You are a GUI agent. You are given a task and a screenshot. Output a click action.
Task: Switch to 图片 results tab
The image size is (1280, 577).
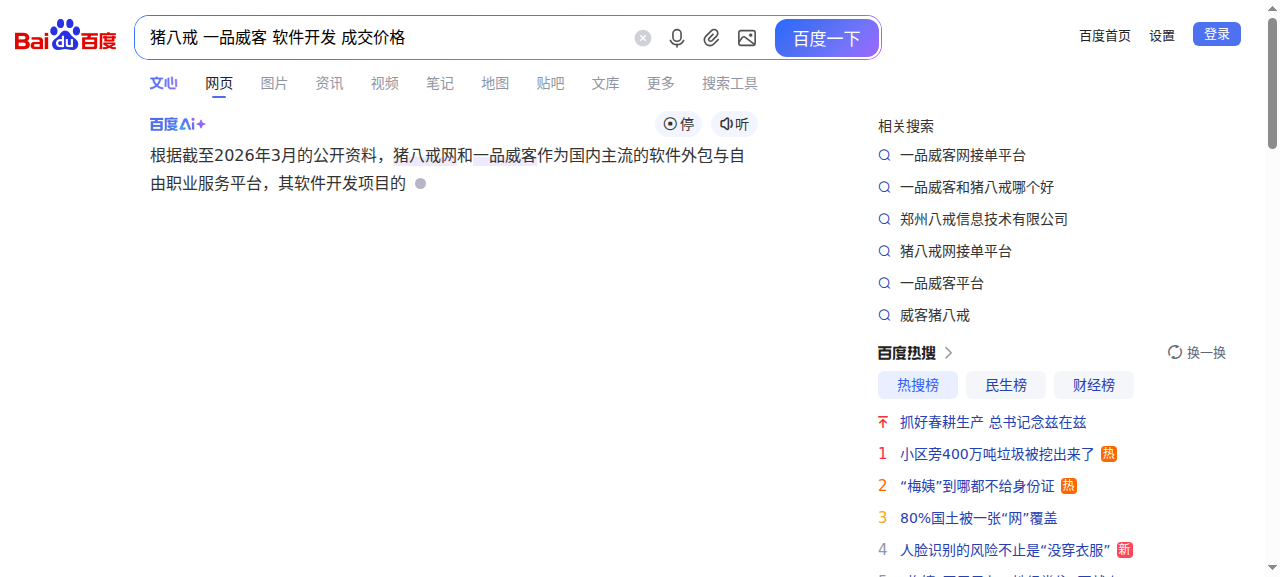click(x=274, y=83)
